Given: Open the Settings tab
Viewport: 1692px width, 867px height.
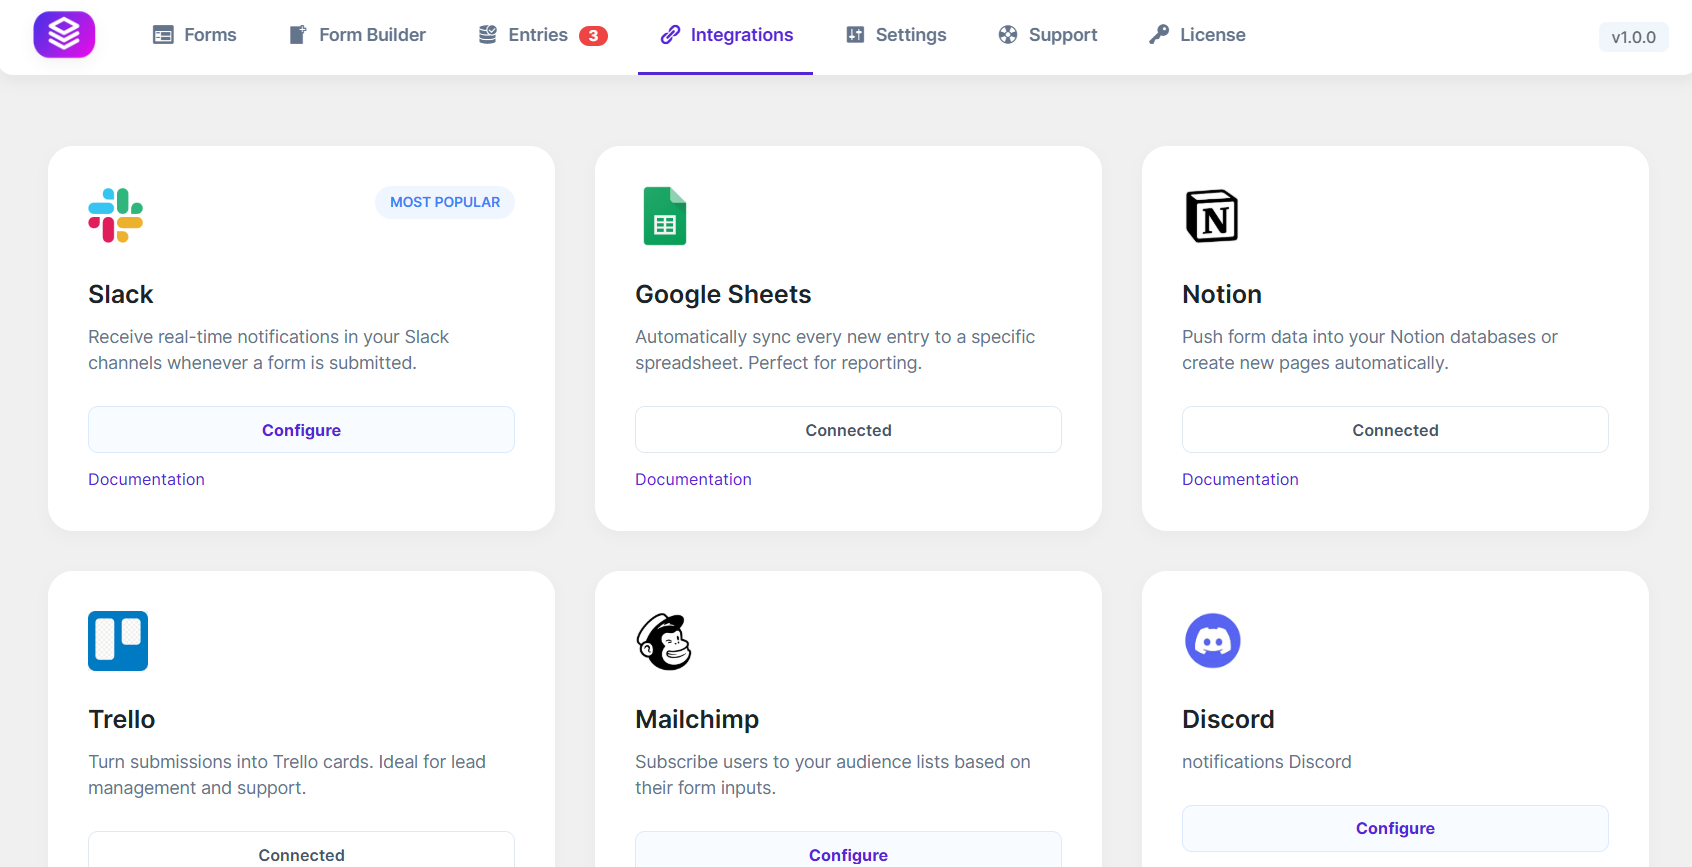Looking at the screenshot, I should pyautogui.click(x=896, y=35).
